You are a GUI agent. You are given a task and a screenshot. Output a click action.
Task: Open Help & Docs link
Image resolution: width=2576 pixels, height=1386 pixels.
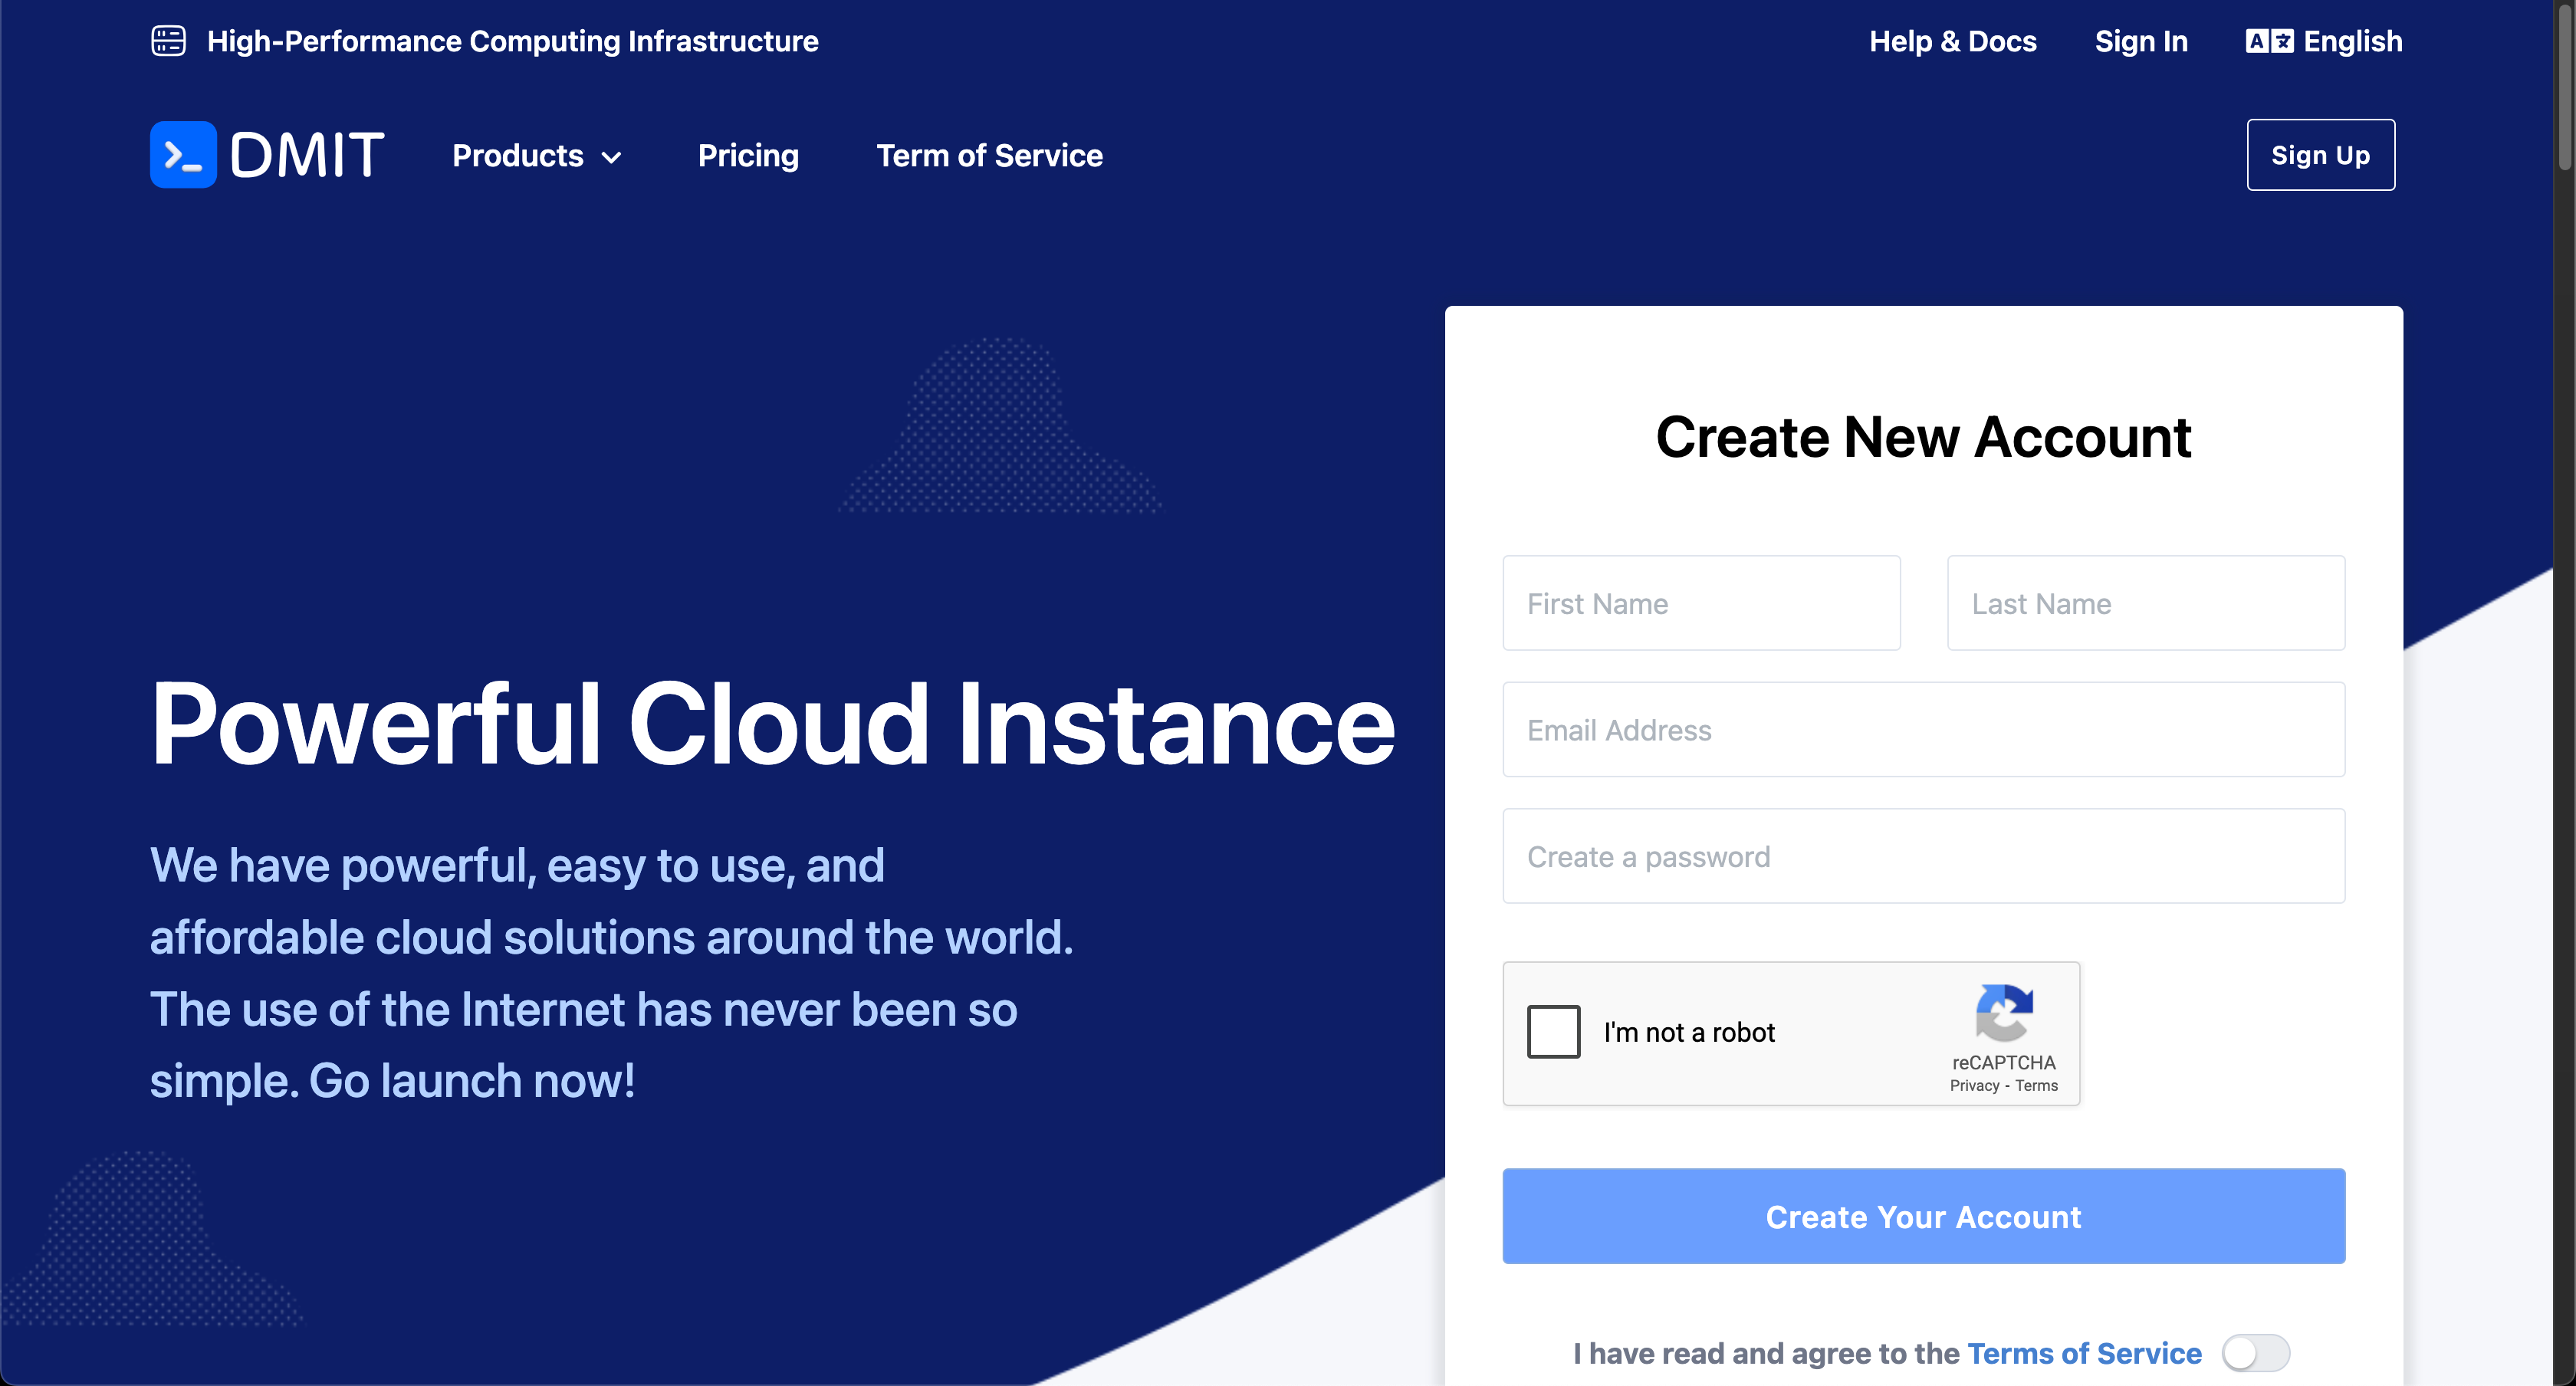tap(1952, 41)
